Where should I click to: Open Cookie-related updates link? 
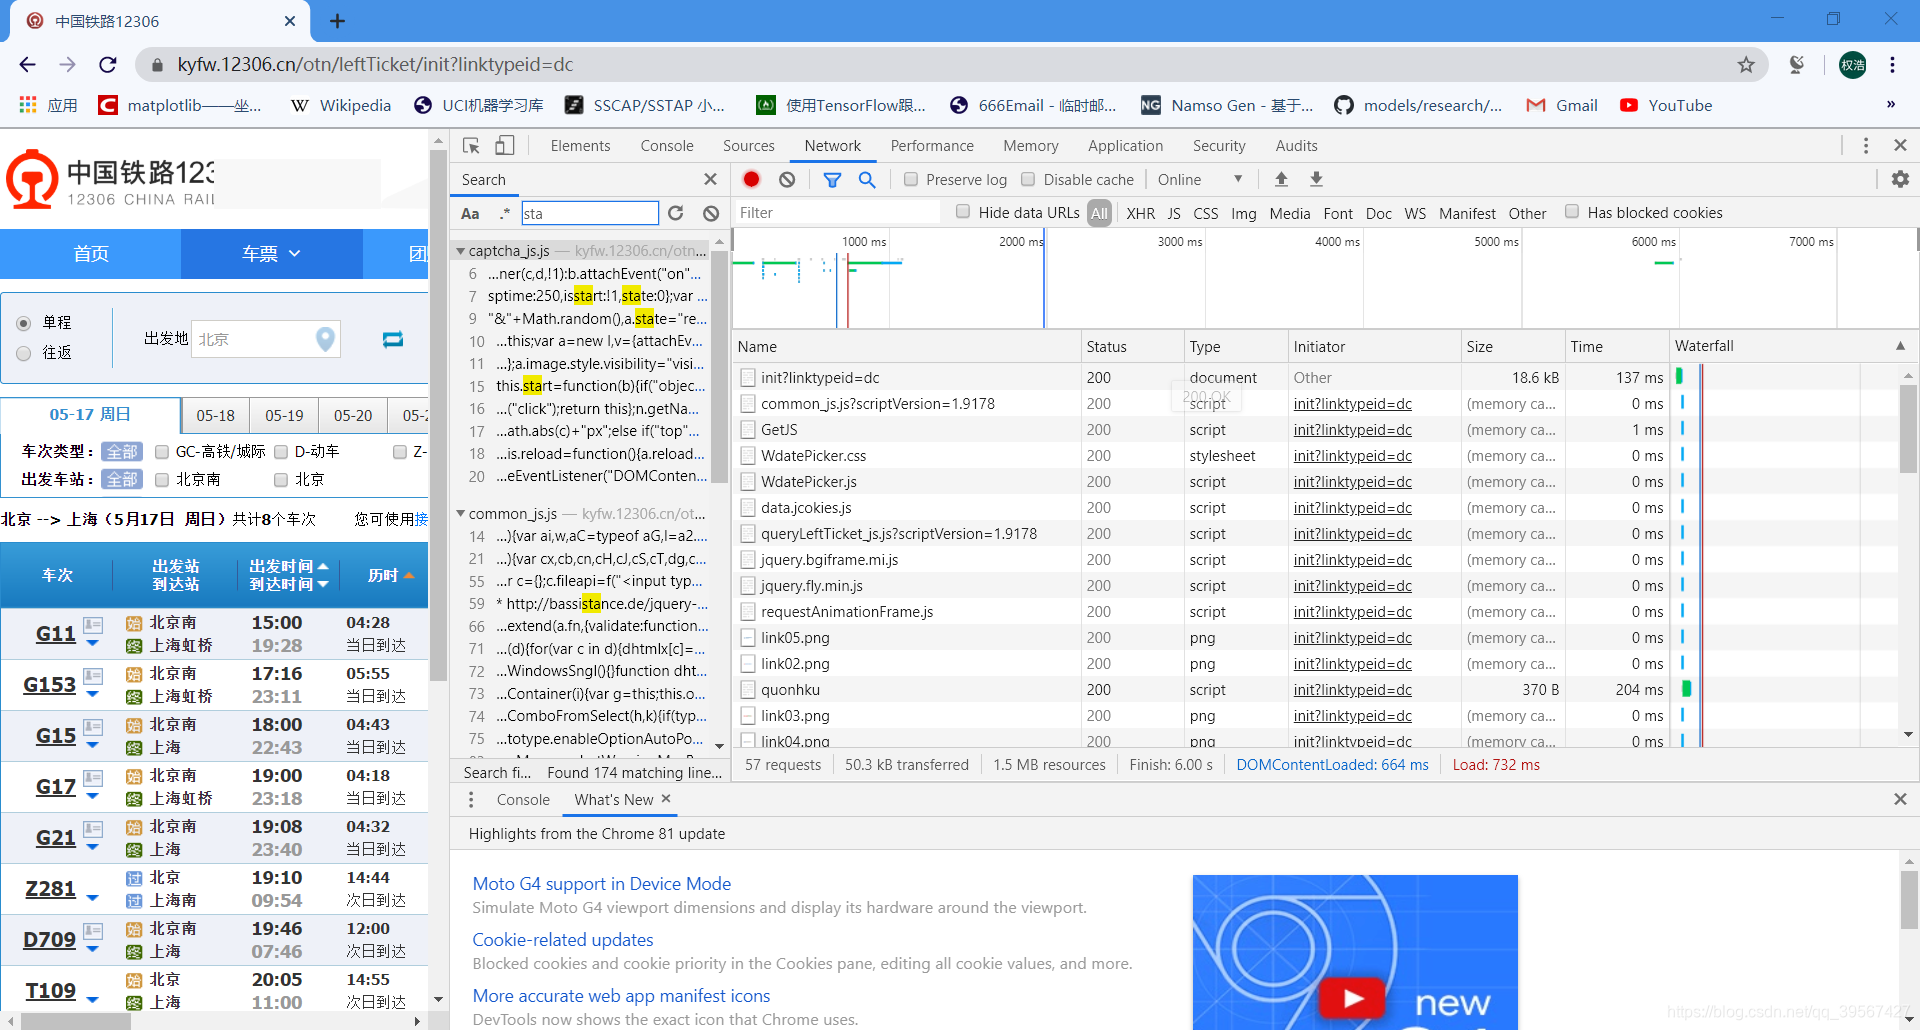point(563,940)
